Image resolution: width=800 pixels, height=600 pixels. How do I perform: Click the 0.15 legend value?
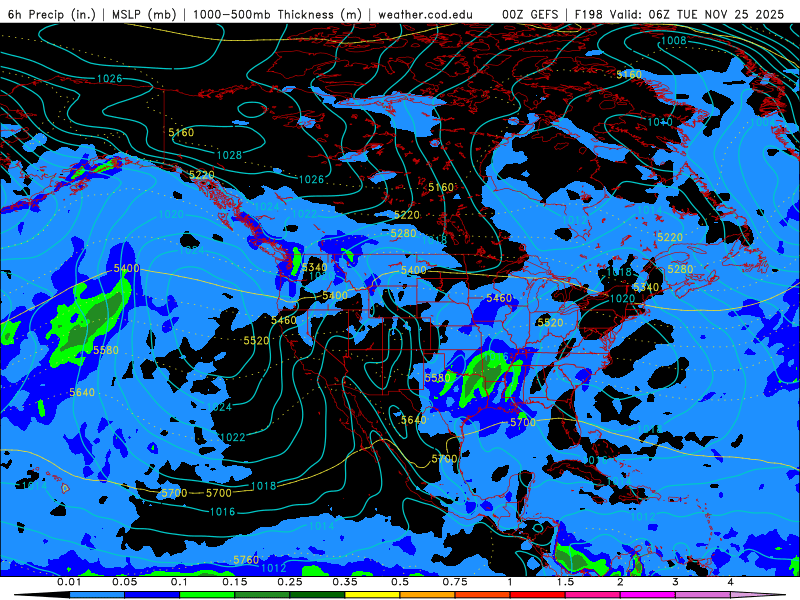[x=234, y=582]
